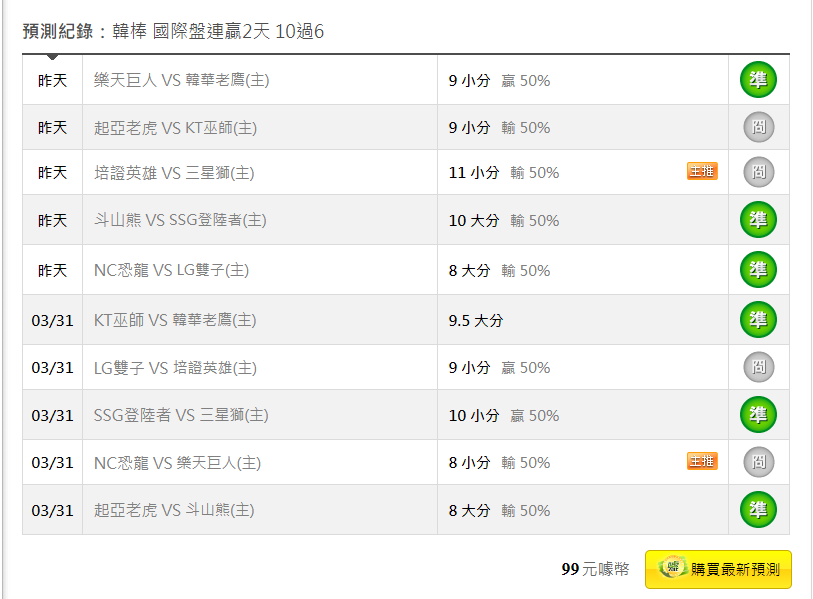813x599 pixels.
Task: Click the small arrow above first 昨天
Action: point(52,57)
